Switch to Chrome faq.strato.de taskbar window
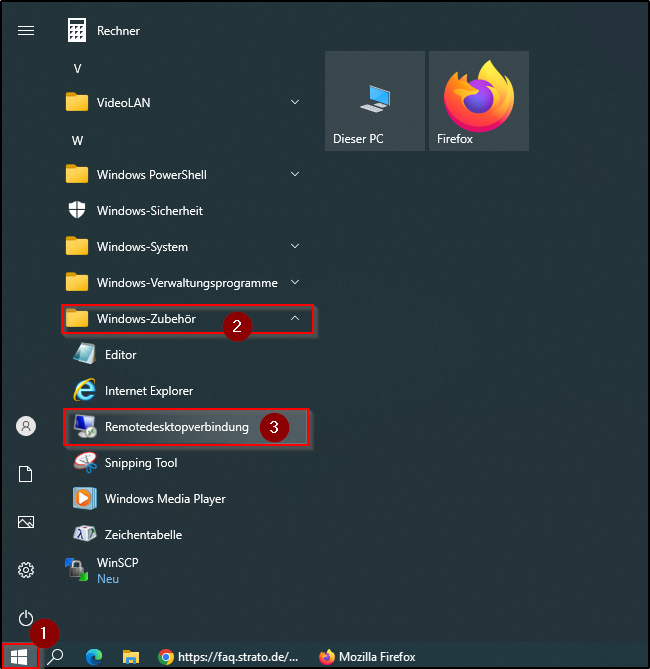 pyautogui.click(x=227, y=657)
